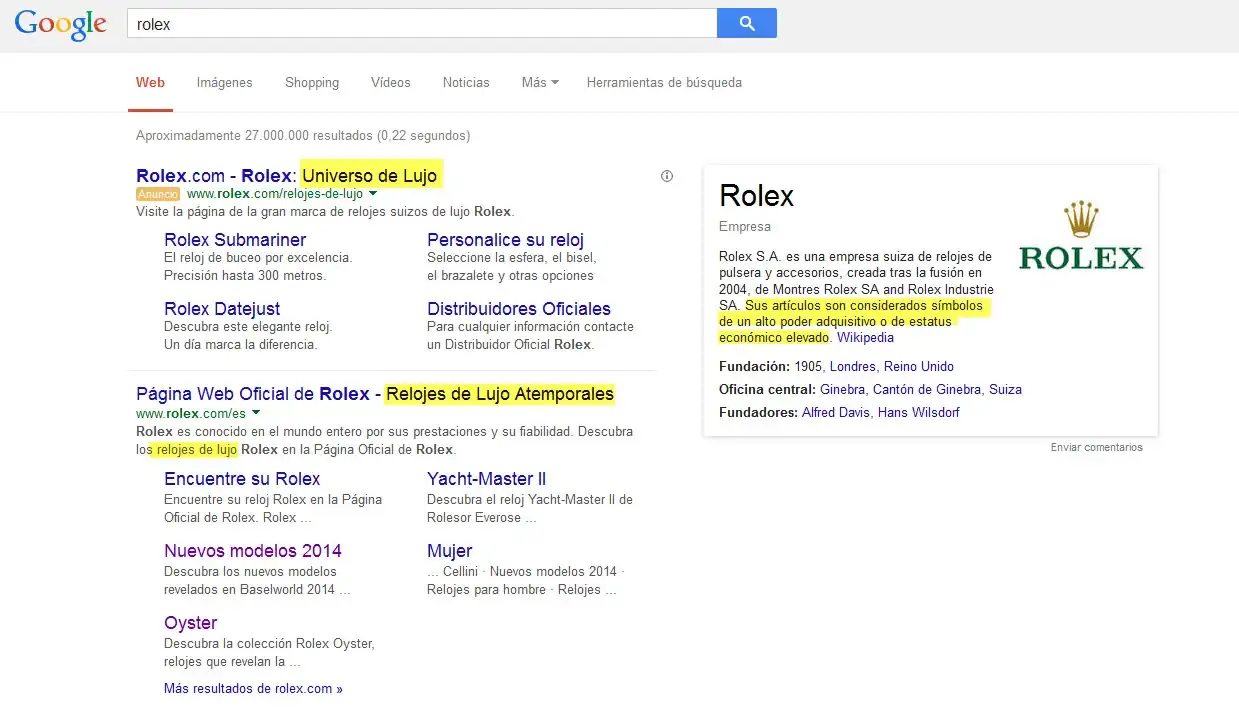Switch to the Imágenes tab
This screenshot has height=709, width=1239.
[x=224, y=82]
